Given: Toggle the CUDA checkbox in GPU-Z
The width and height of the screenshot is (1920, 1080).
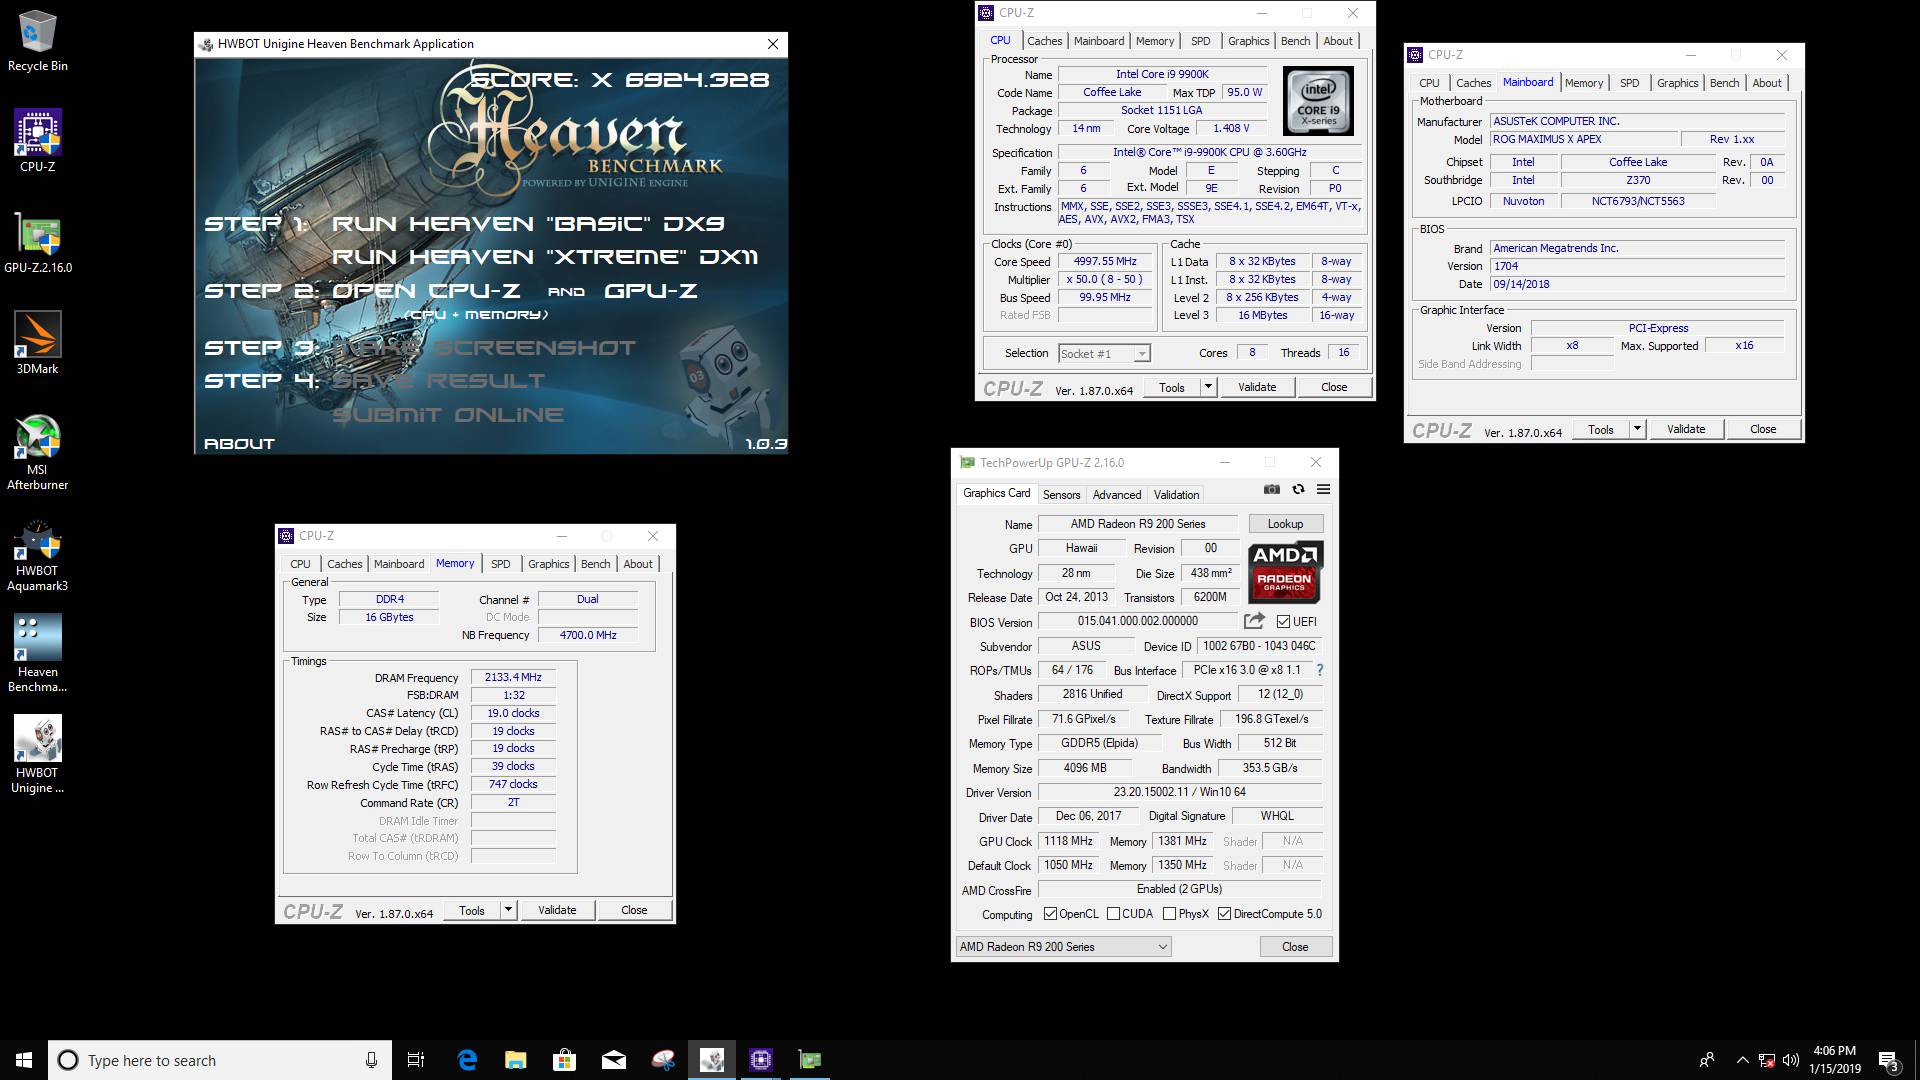Looking at the screenshot, I should click(1113, 914).
